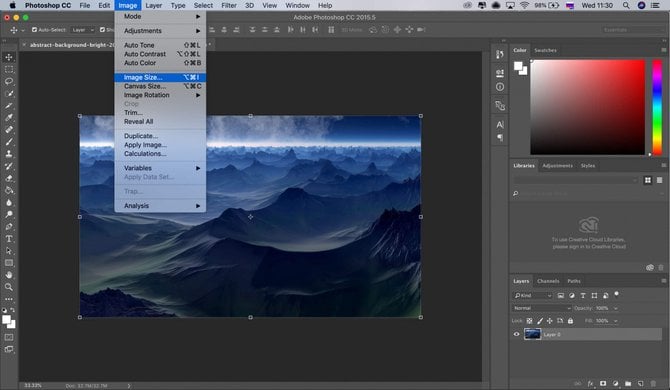
Task: Toggle layer filtering on/off switch
Action: click(616, 294)
